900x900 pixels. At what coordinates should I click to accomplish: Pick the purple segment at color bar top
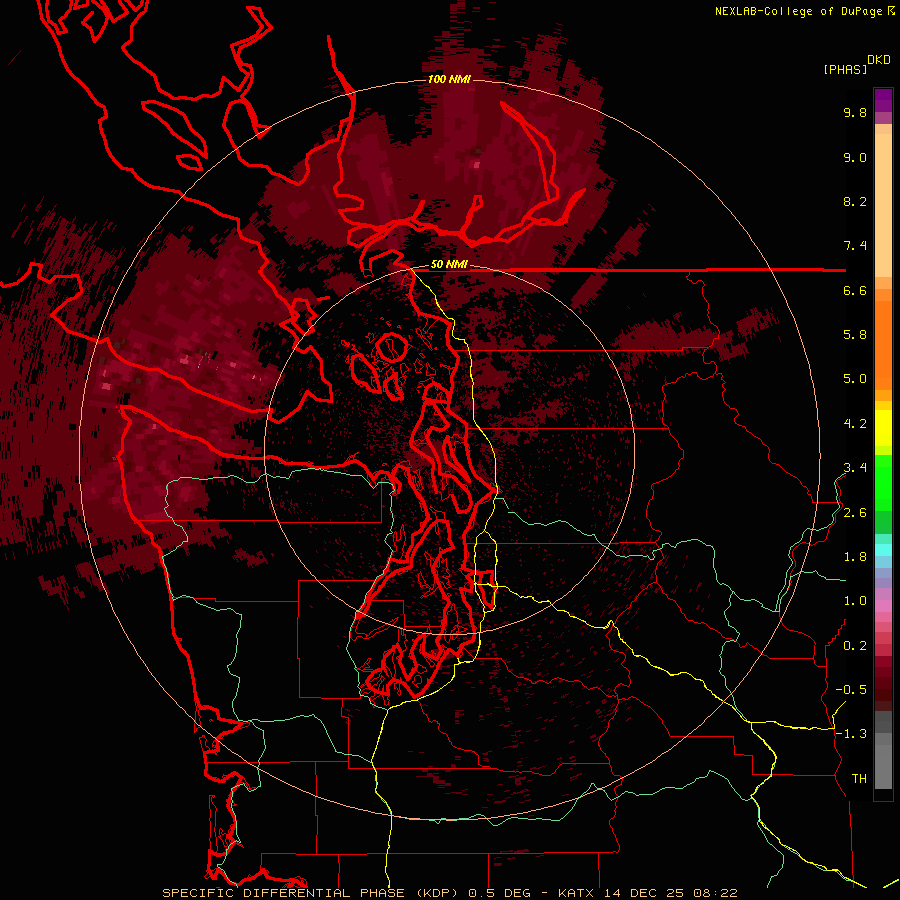(883, 100)
